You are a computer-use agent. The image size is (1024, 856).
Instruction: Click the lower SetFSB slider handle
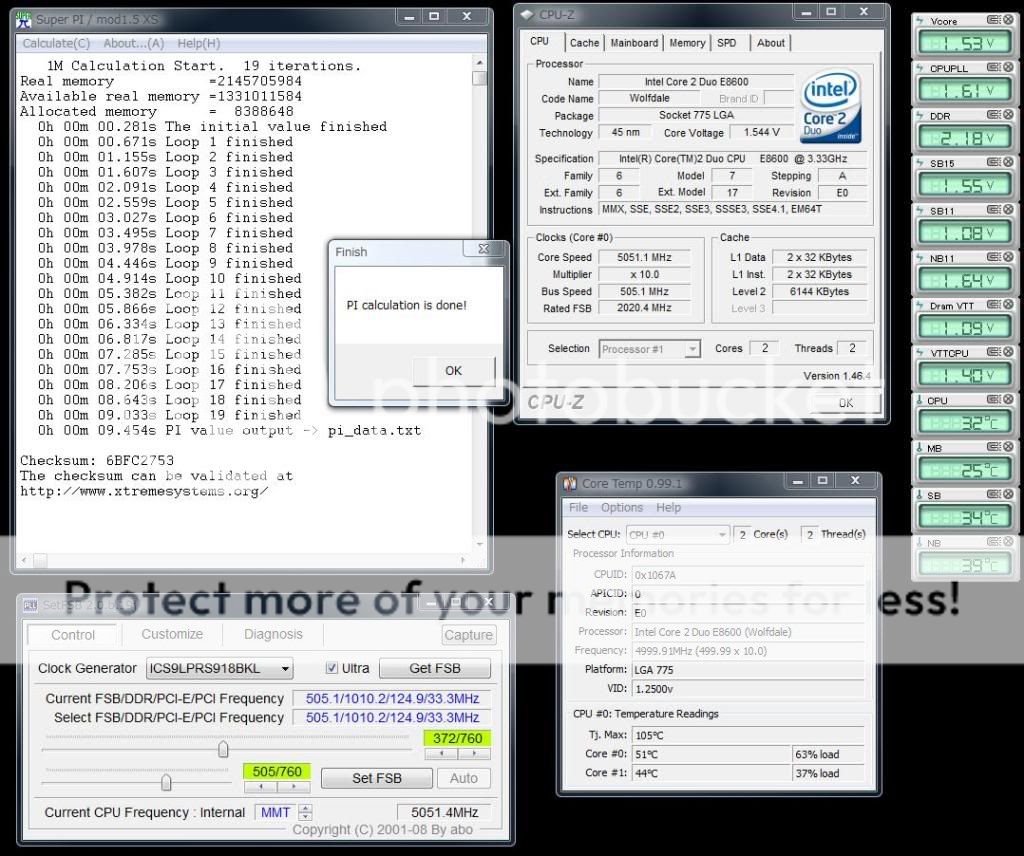click(x=166, y=782)
